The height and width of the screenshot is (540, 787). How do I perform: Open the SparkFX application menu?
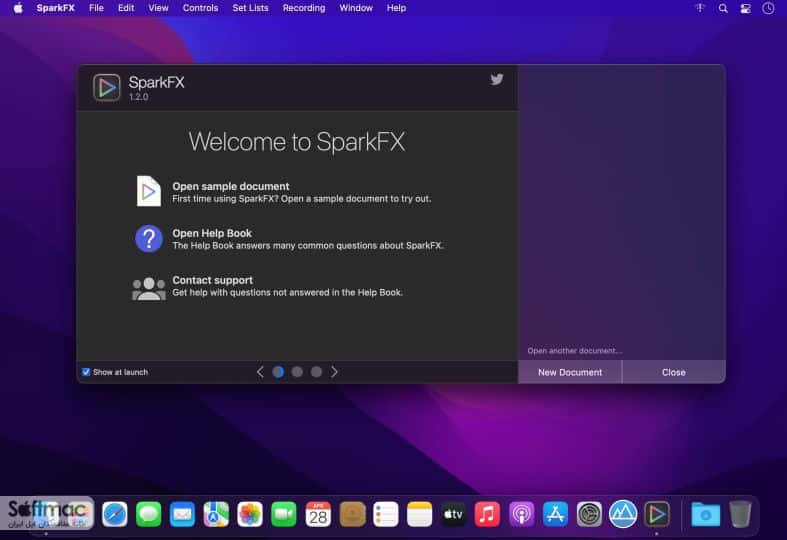click(55, 8)
